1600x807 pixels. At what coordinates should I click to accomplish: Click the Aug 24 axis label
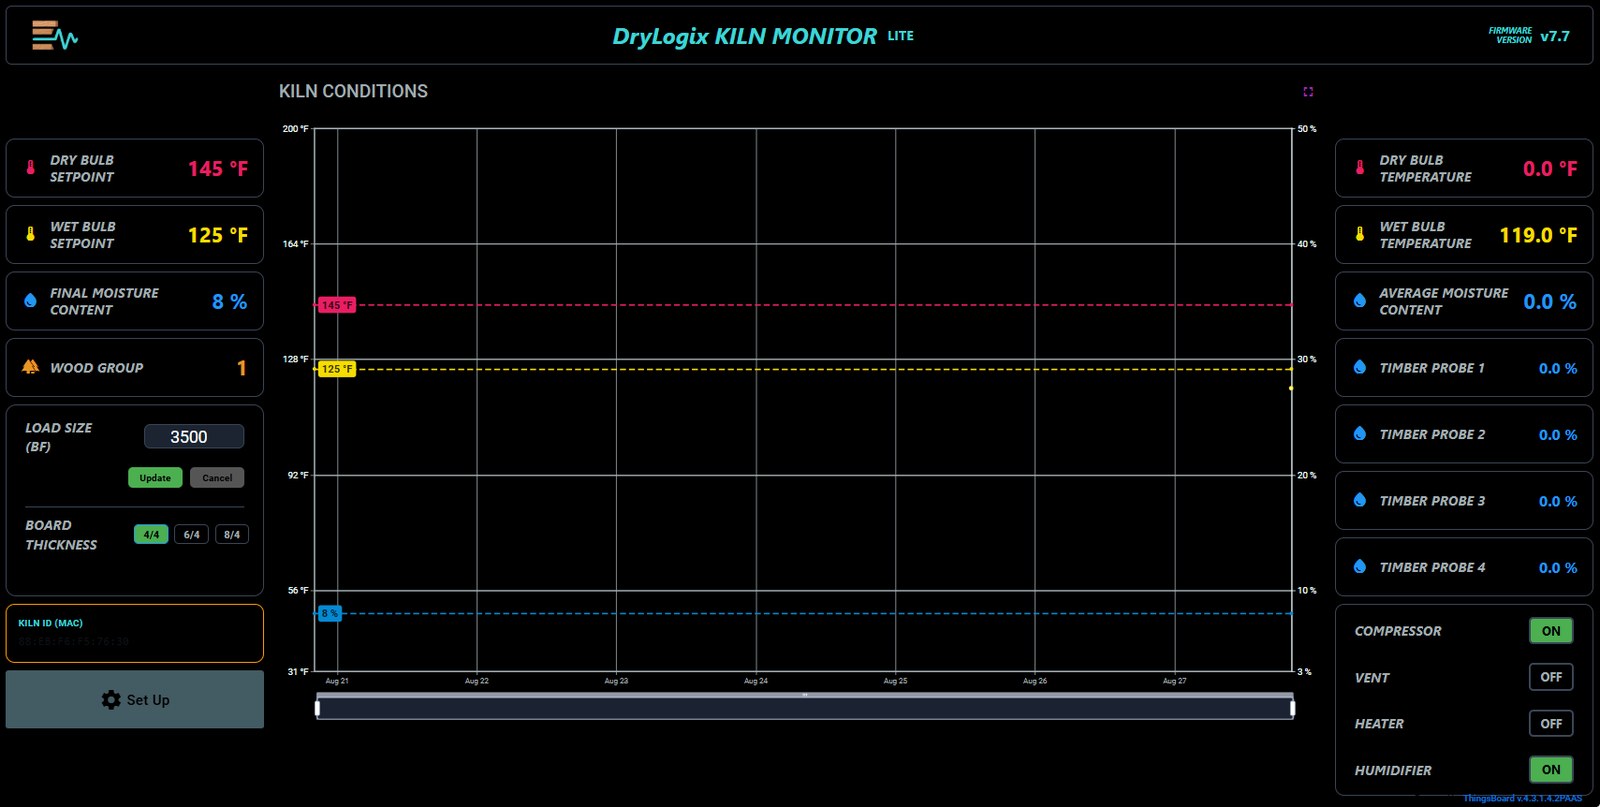point(756,681)
